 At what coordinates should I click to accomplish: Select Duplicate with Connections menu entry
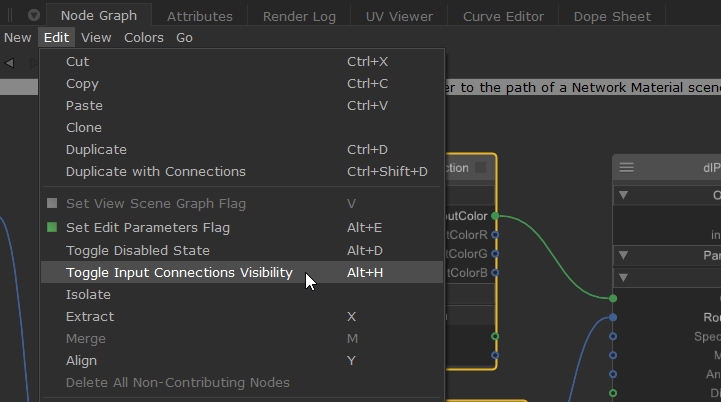click(x=155, y=171)
